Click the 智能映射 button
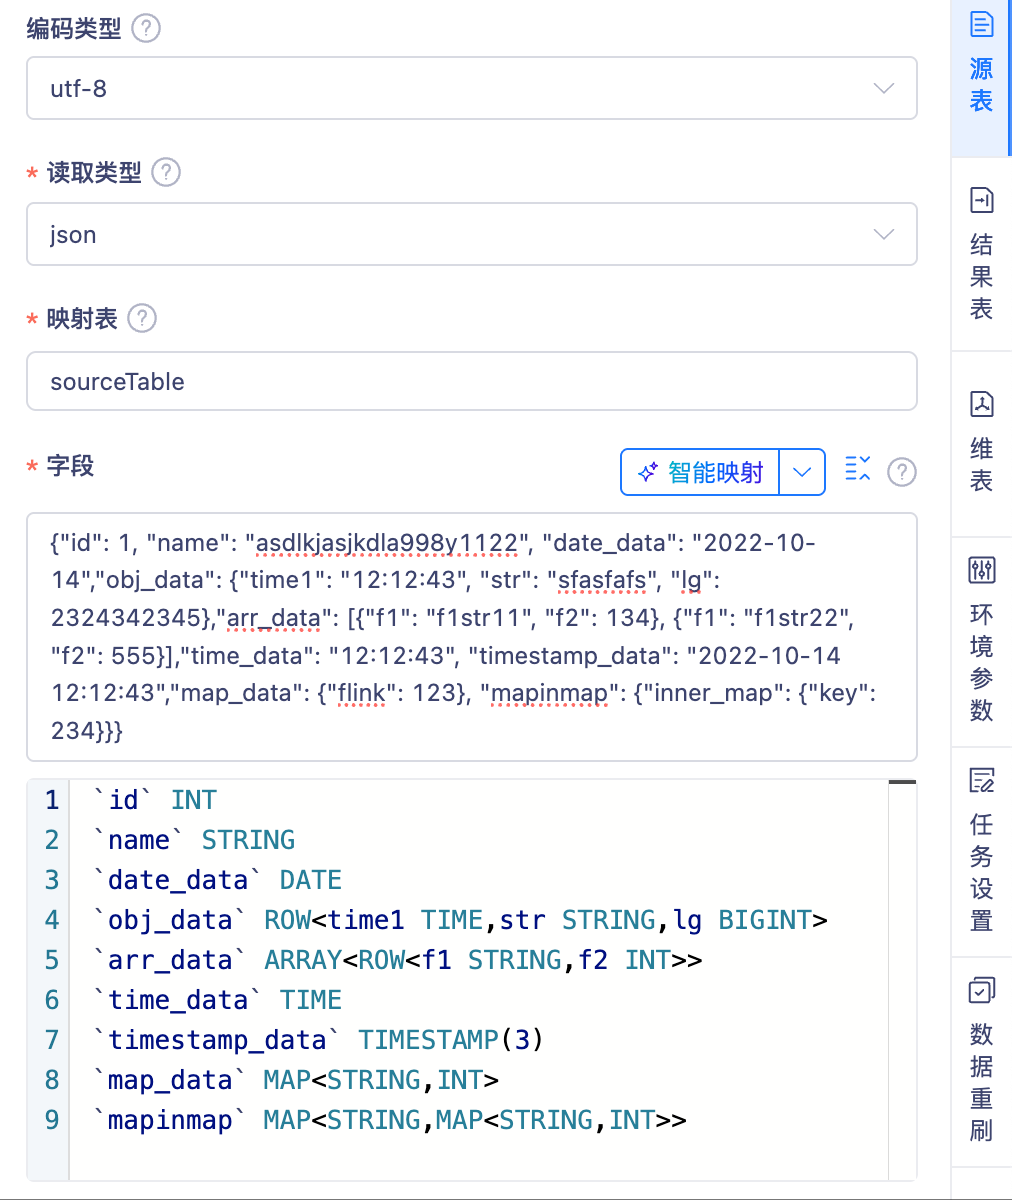 (701, 472)
